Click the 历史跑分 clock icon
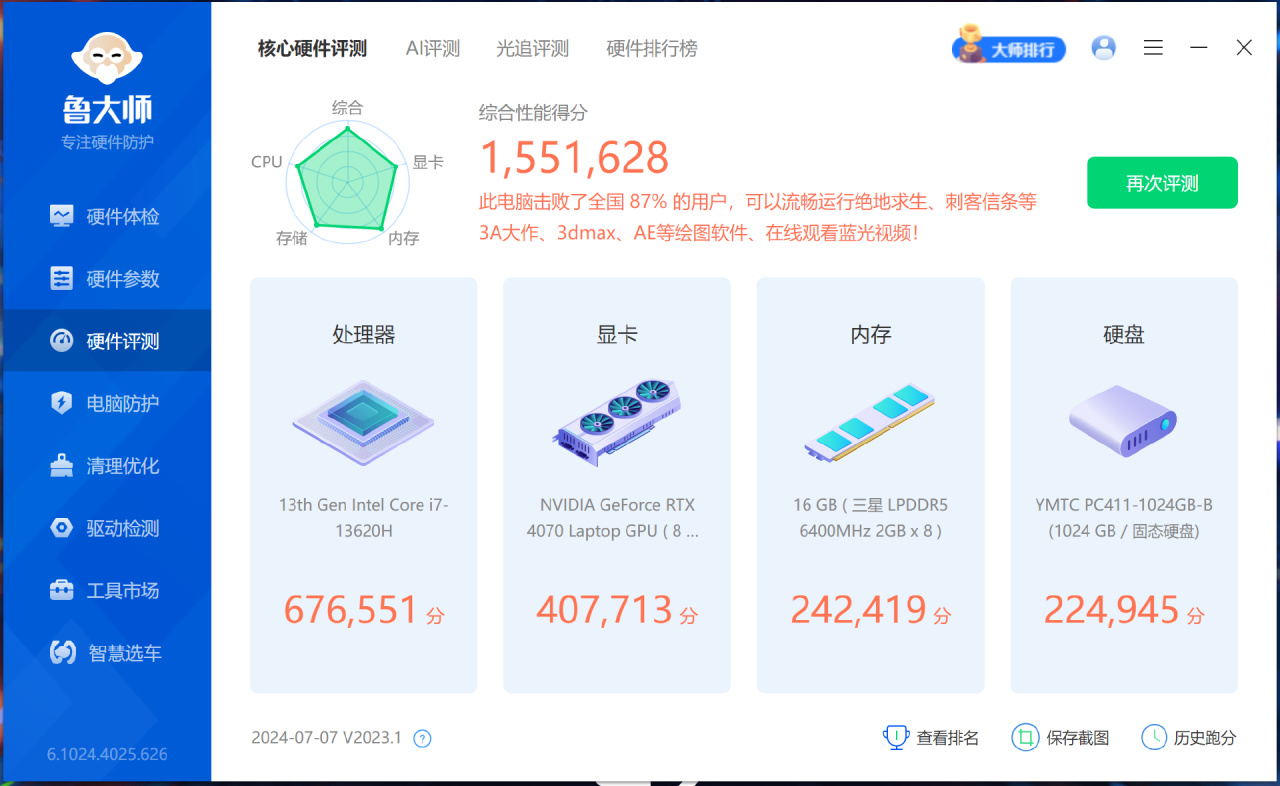This screenshot has height=786, width=1280. 1154,738
